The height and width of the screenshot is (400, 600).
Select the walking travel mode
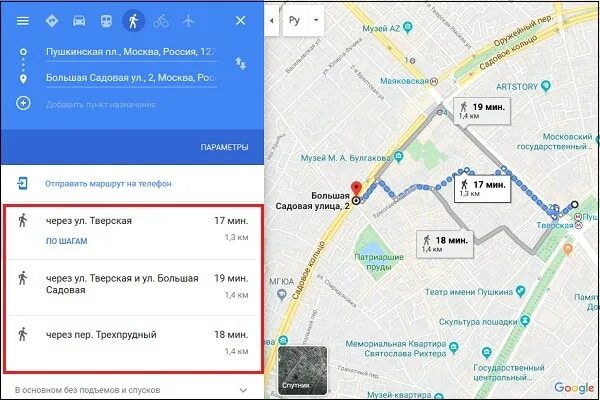tap(133, 21)
